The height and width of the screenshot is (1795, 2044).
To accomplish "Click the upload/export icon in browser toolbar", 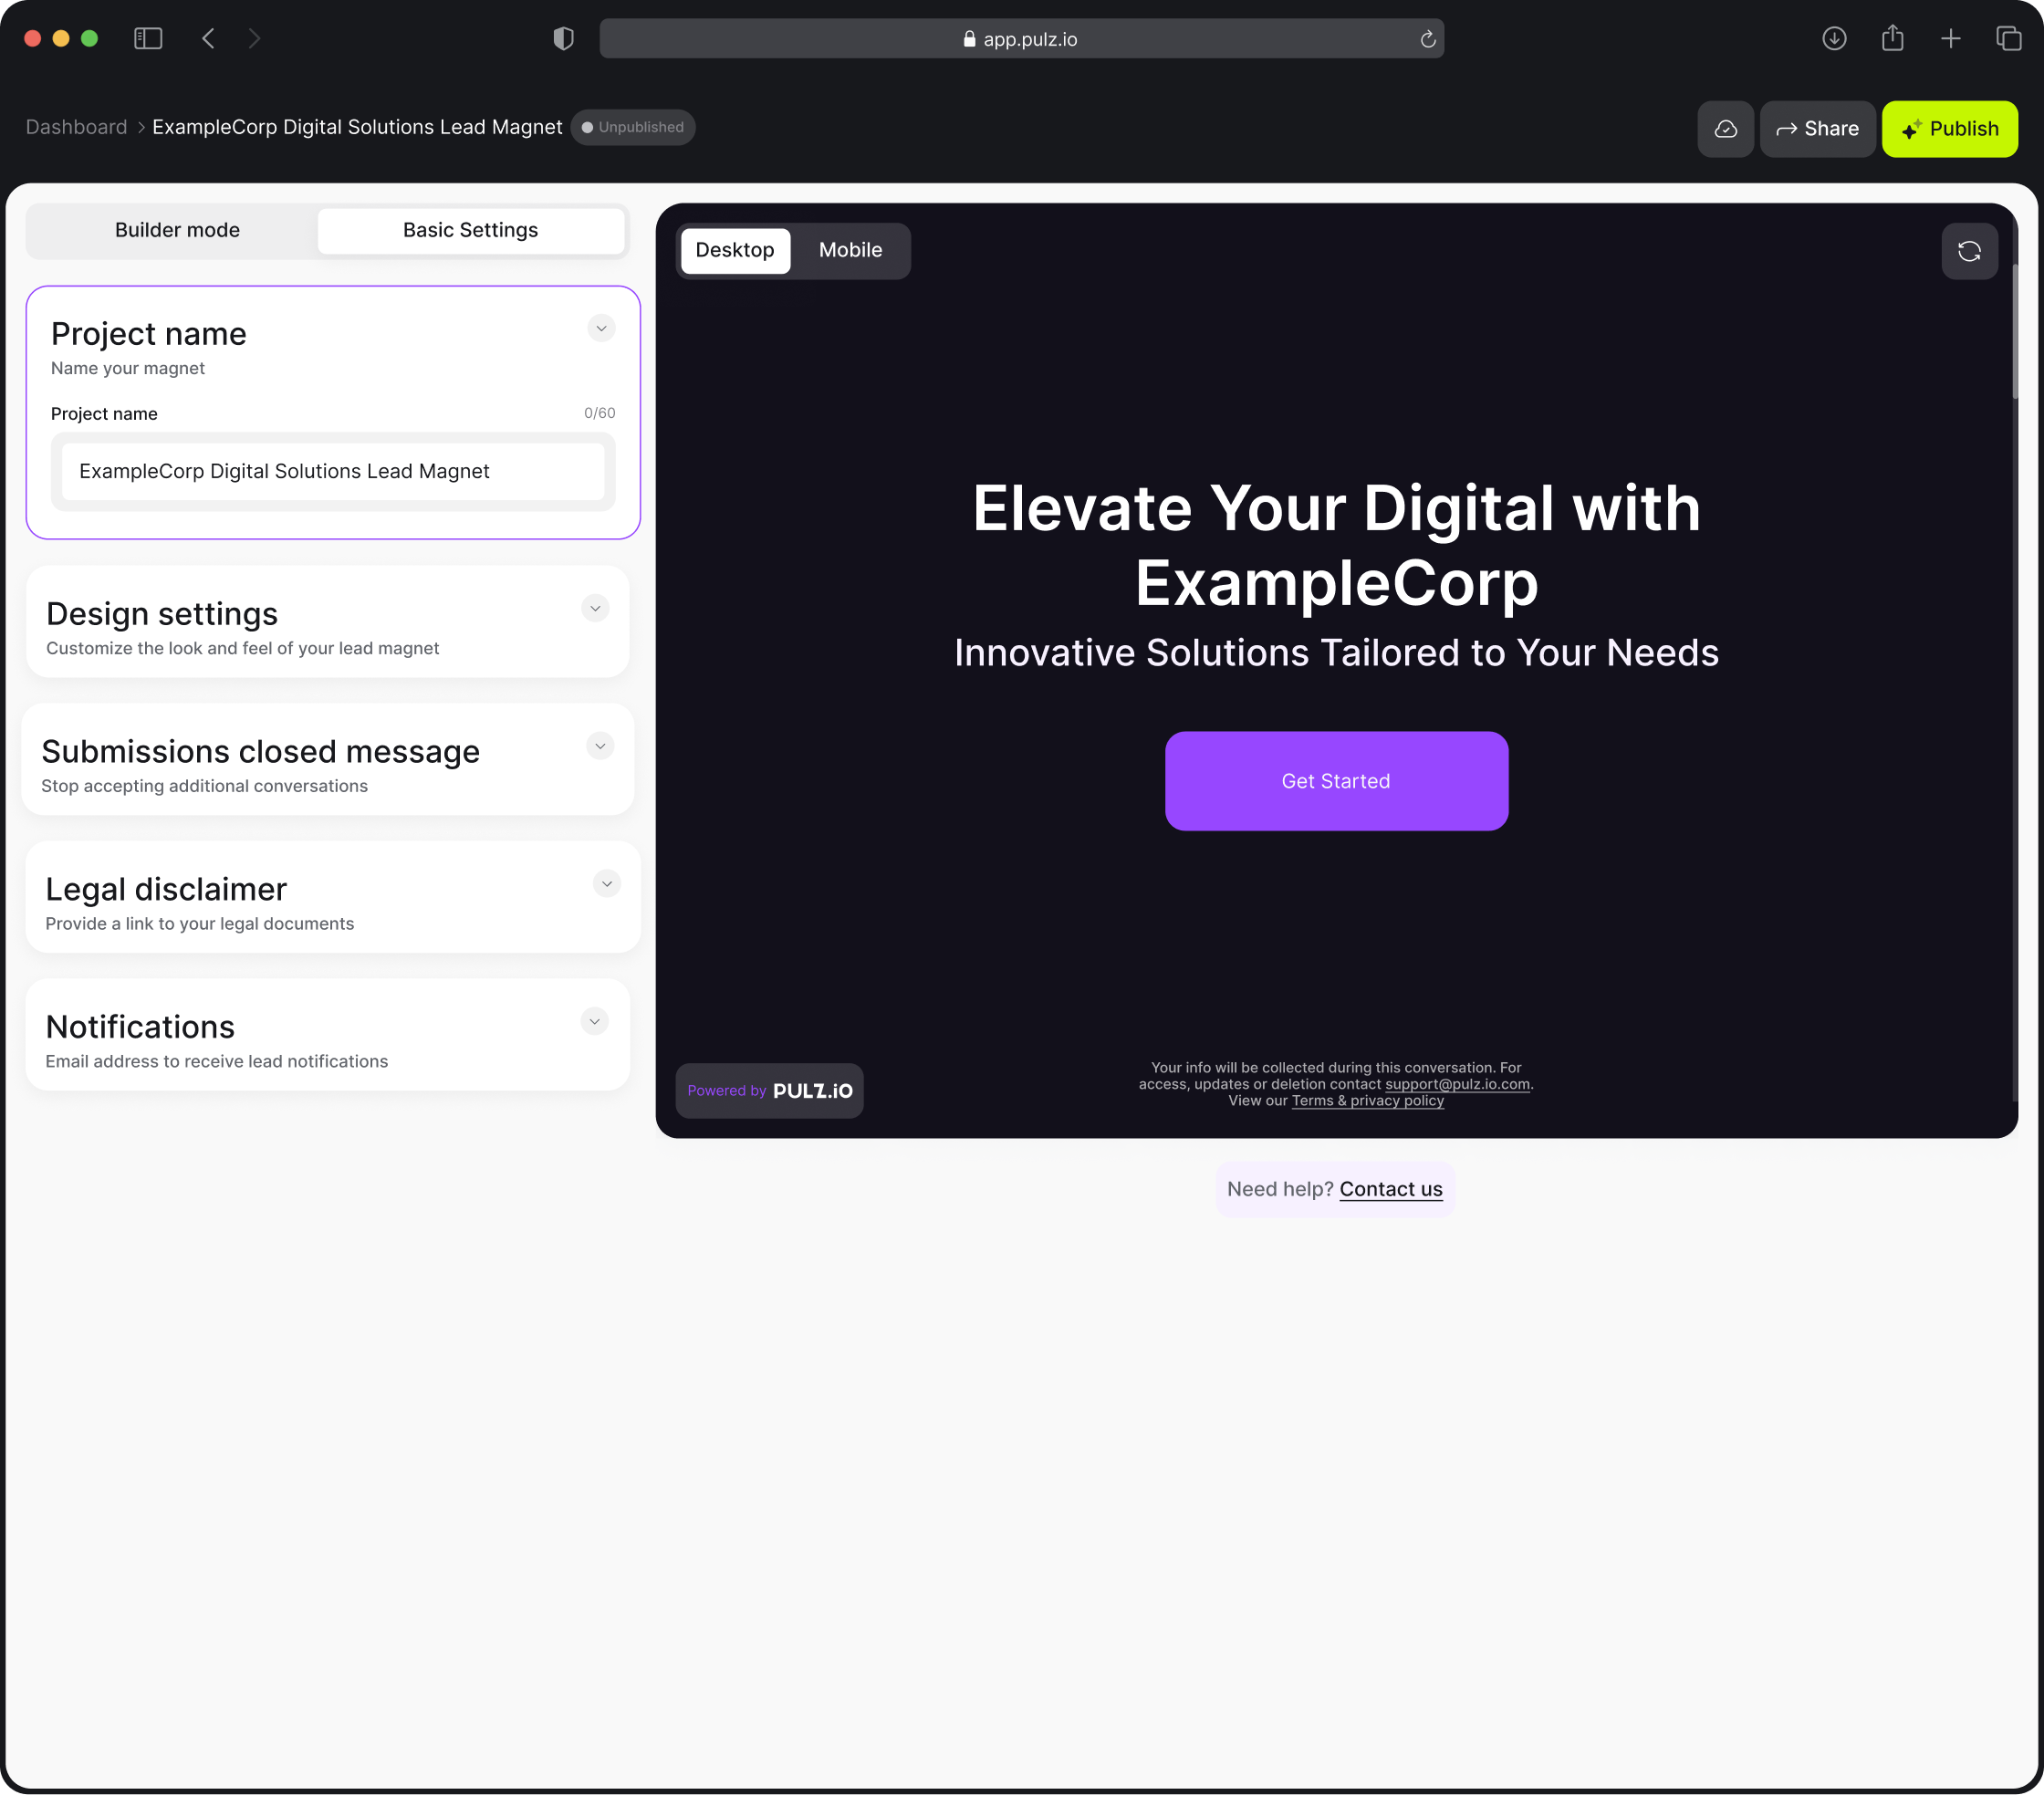I will pyautogui.click(x=1893, y=38).
